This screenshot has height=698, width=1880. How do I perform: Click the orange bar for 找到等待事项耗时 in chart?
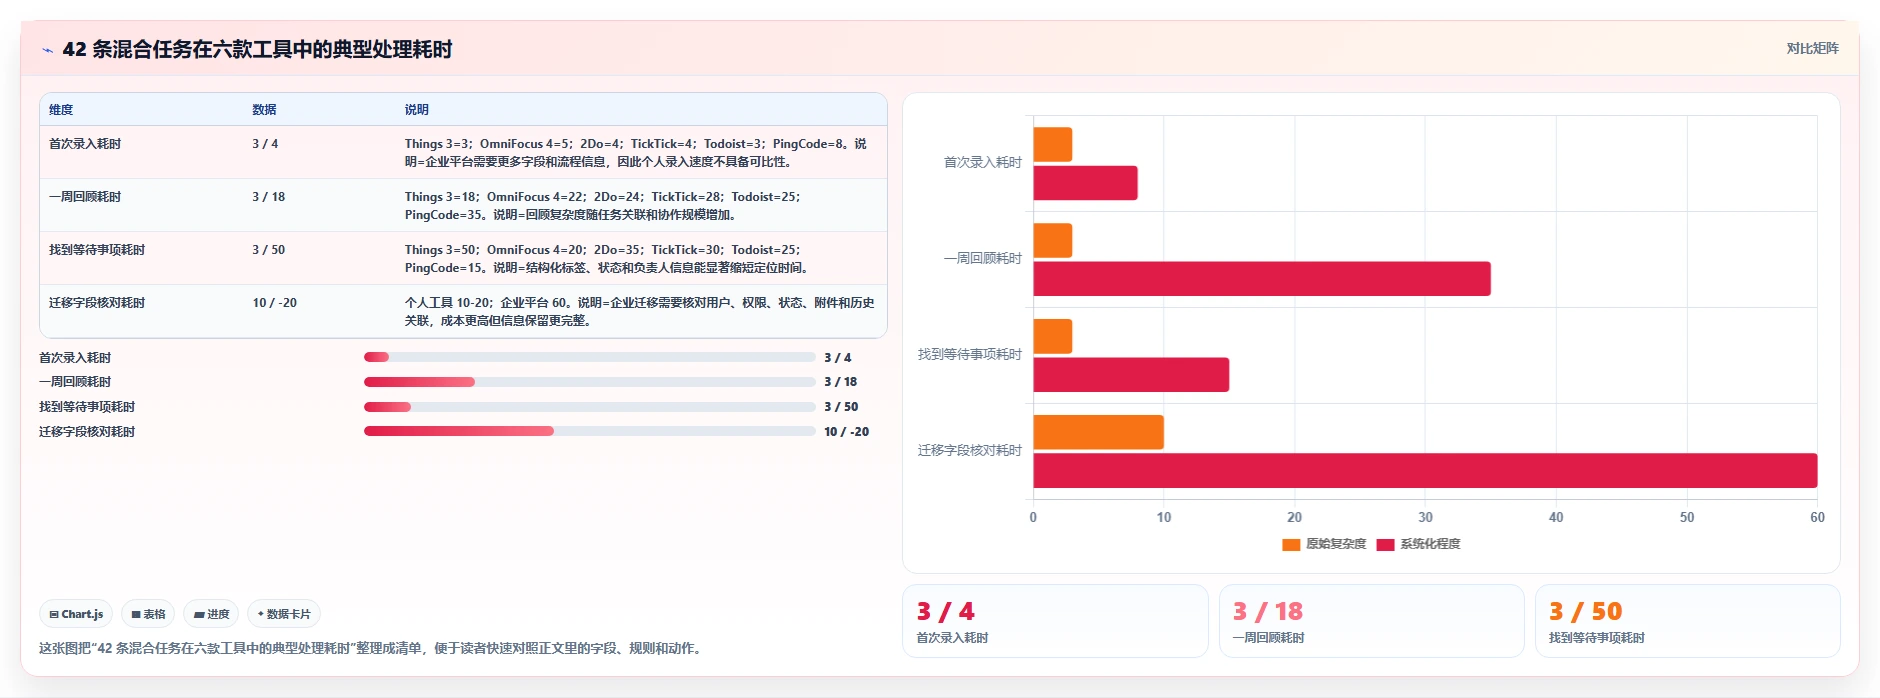(1053, 336)
